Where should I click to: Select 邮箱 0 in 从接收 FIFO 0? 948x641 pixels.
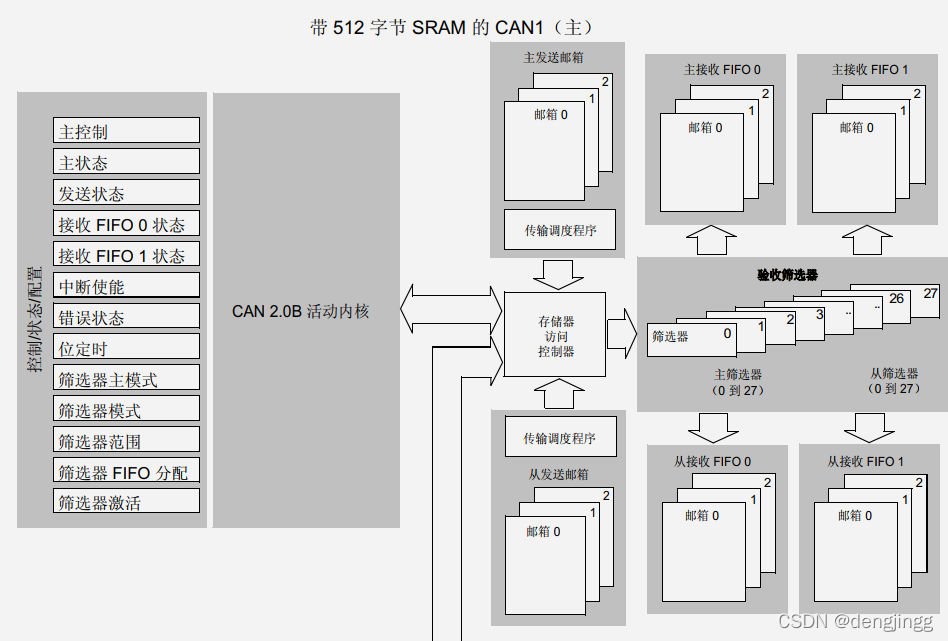click(704, 552)
